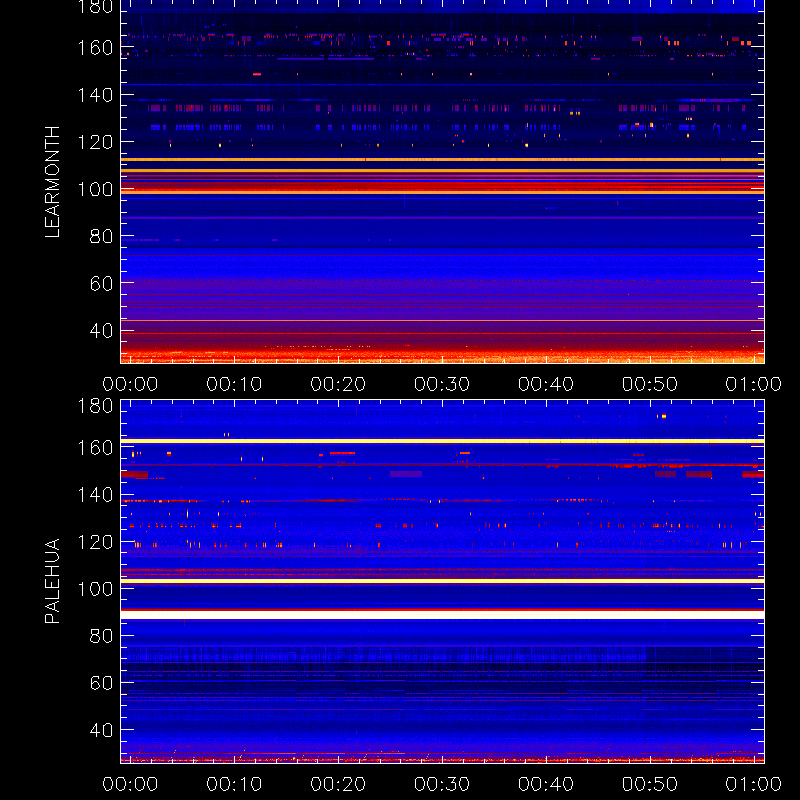Pick the 40 tick label on the PALEHUA plot
This screenshot has height=800, width=800.
pos(101,730)
